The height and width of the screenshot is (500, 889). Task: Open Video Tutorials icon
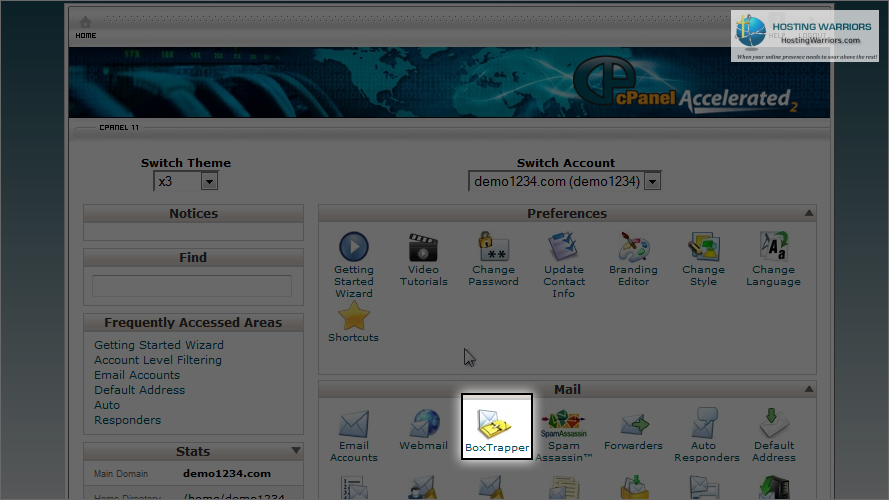[424, 247]
